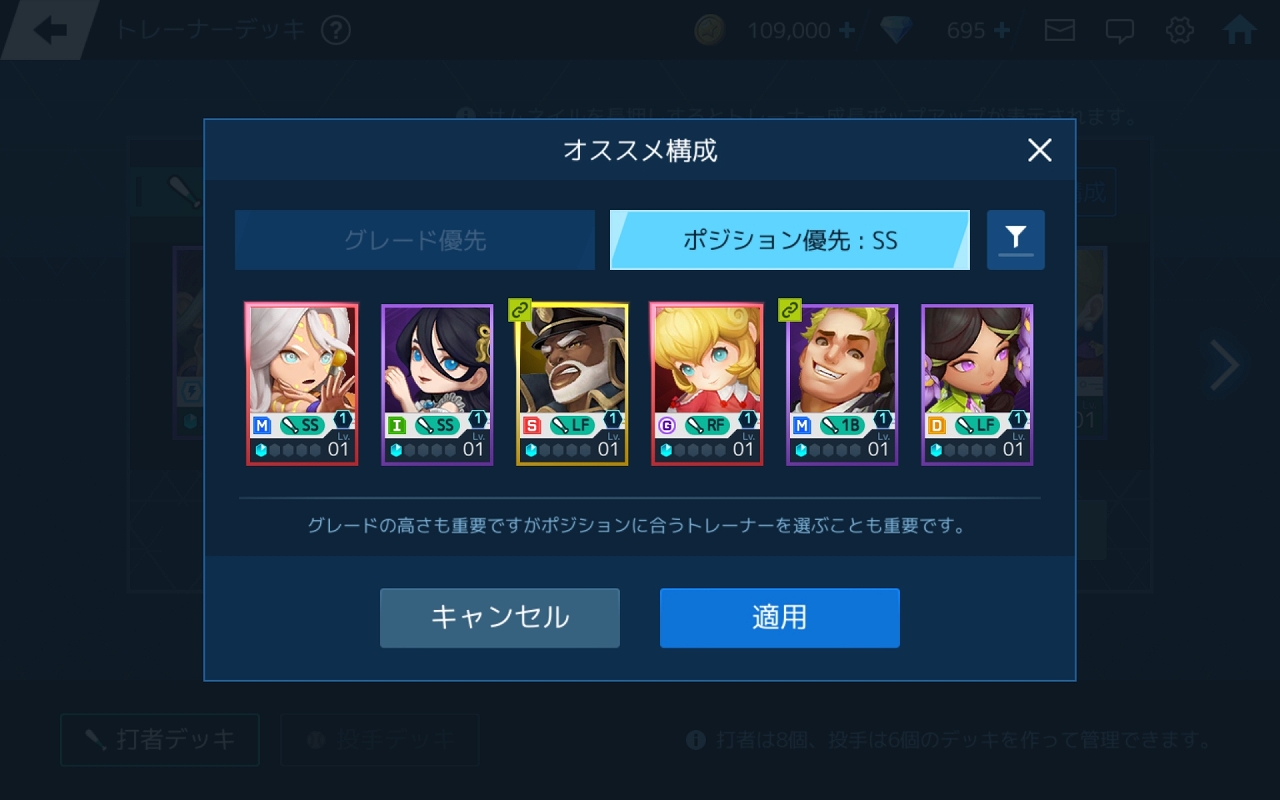Image resolution: width=1280 pixels, height=800 pixels.
Task: Select white-haired SS trainer card
Action: click(301, 384)
